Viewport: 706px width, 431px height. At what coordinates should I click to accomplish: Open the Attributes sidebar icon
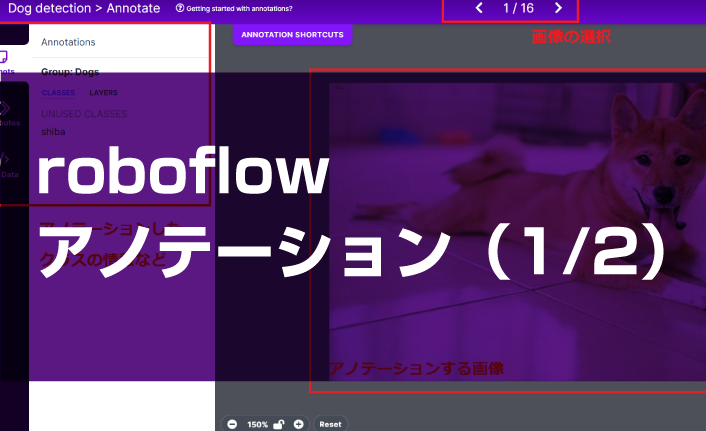click(x=5, y=108)
